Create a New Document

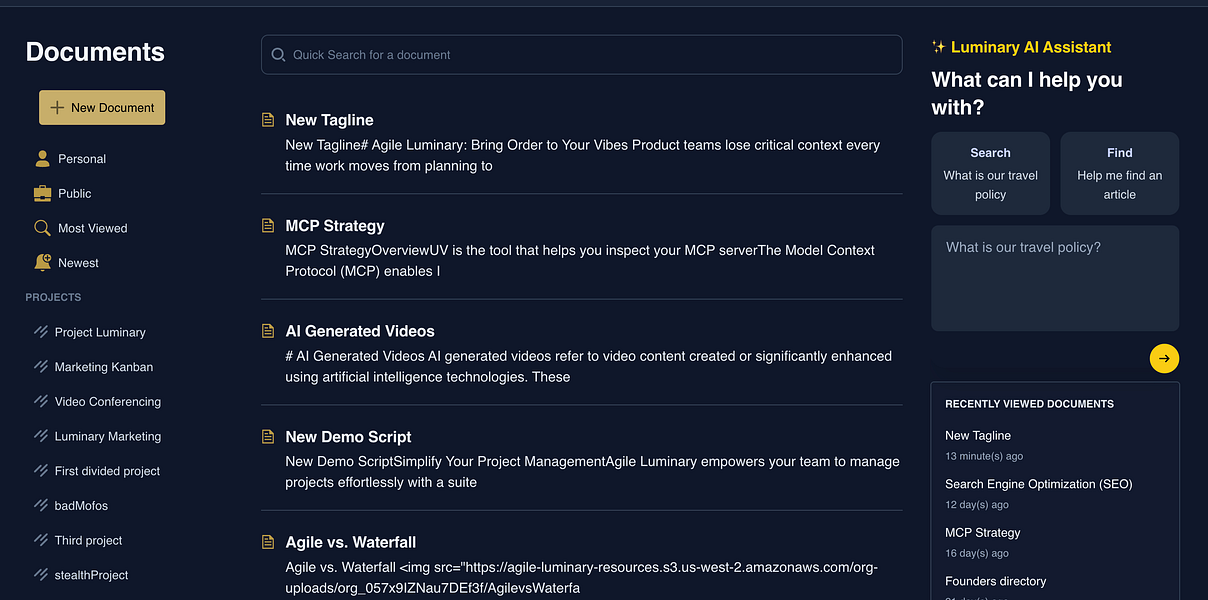pos(102,108)
